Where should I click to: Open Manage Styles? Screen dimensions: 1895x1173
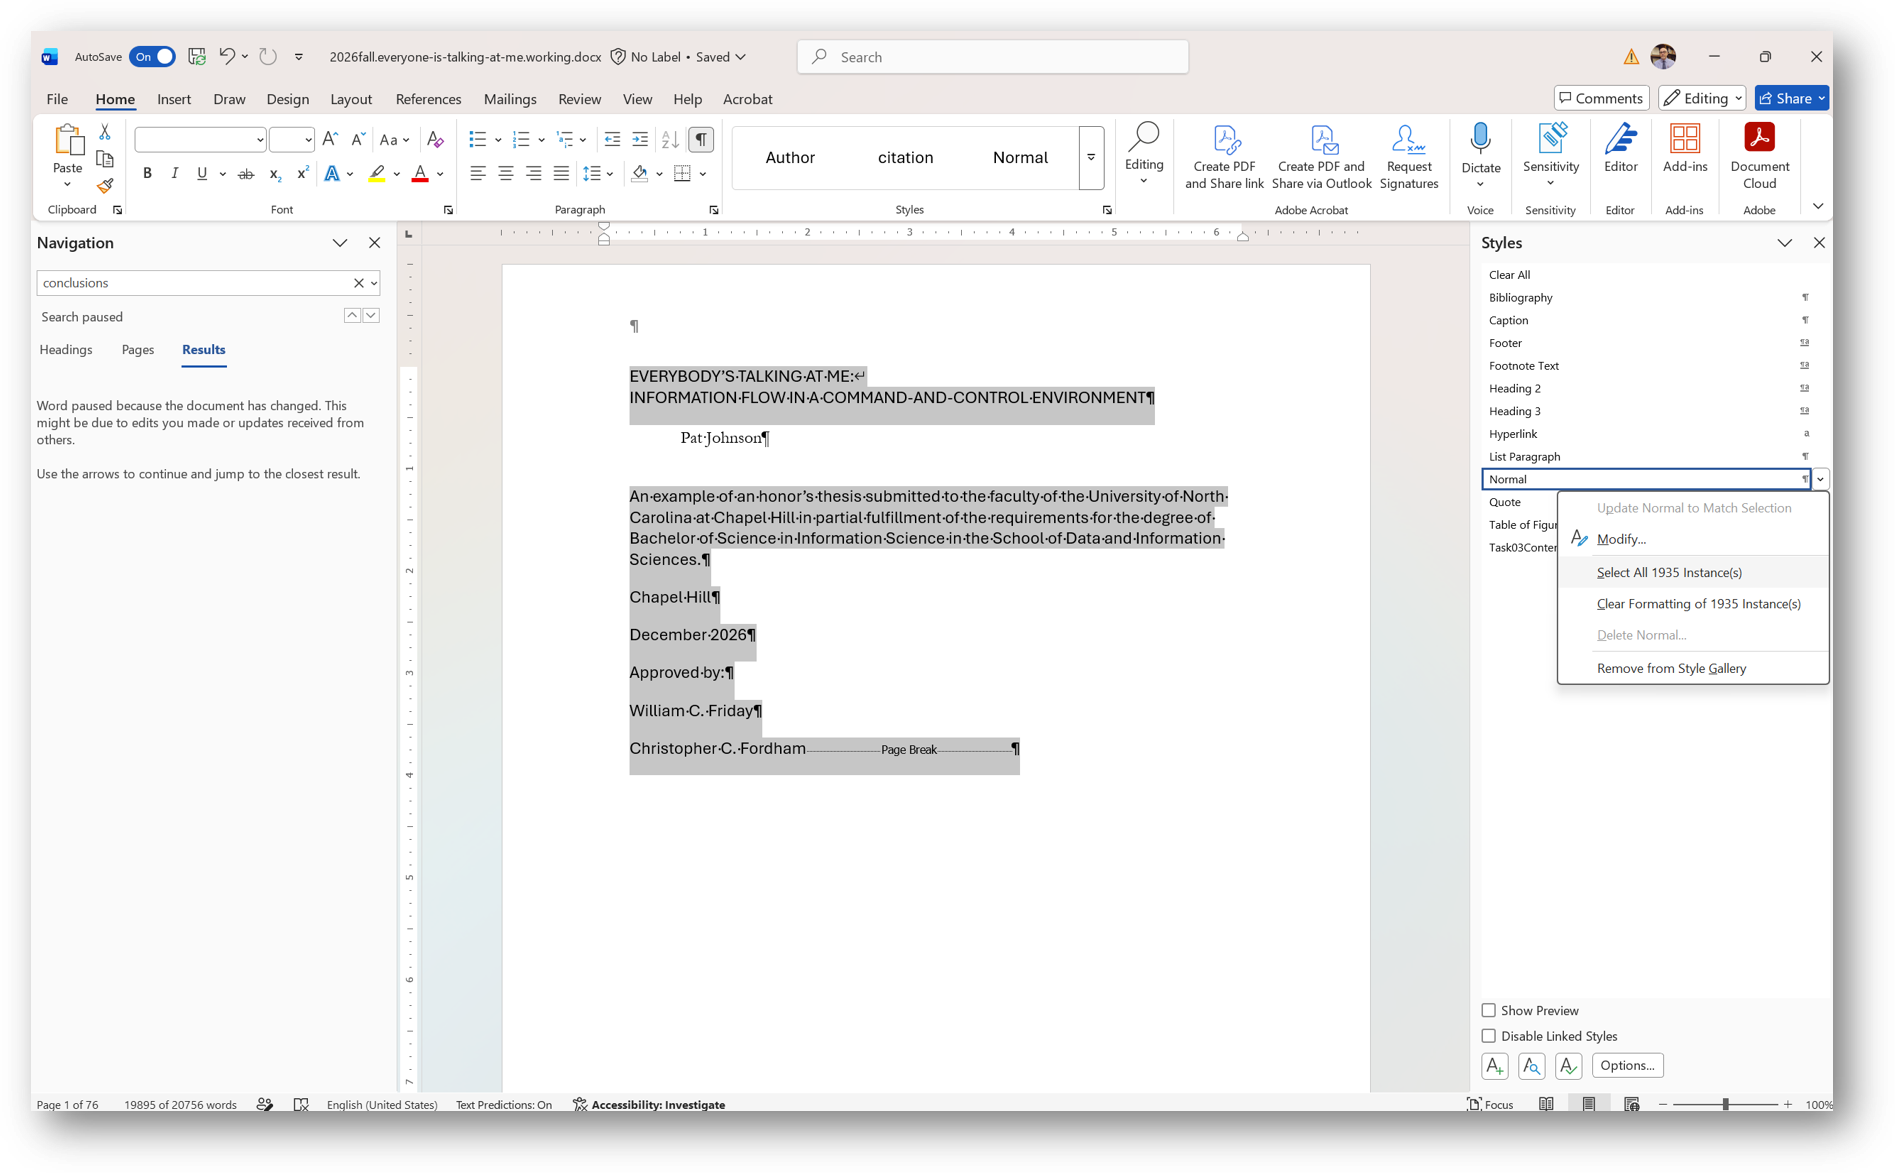[x=1568, y=1066]
